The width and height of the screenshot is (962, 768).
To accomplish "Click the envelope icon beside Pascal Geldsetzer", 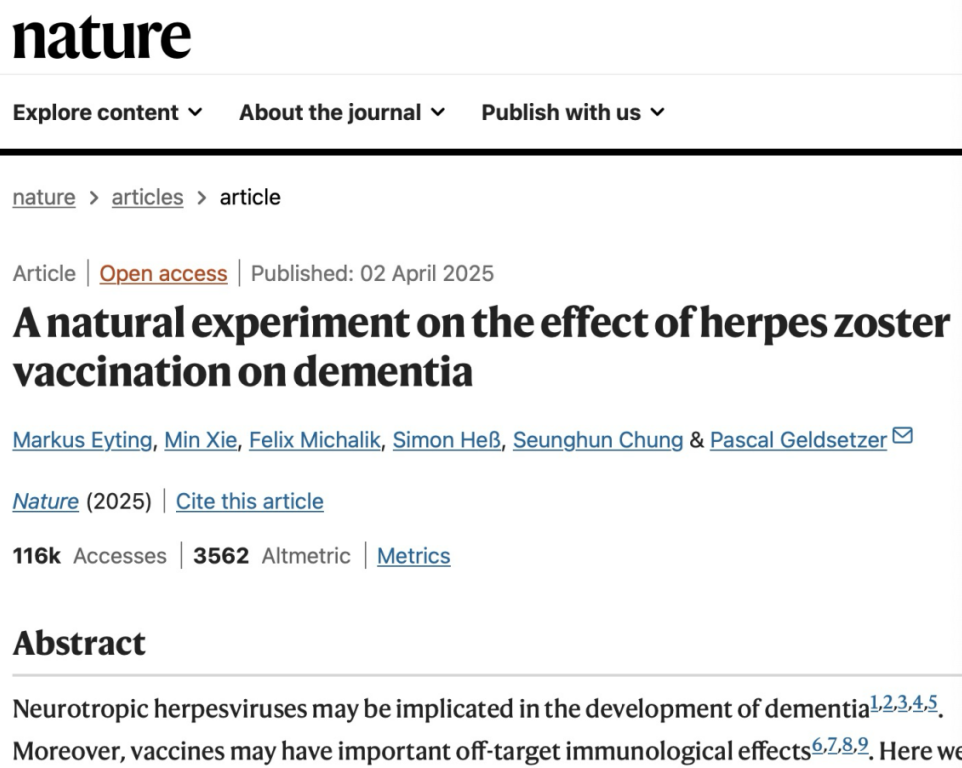I will coord(902,436).
